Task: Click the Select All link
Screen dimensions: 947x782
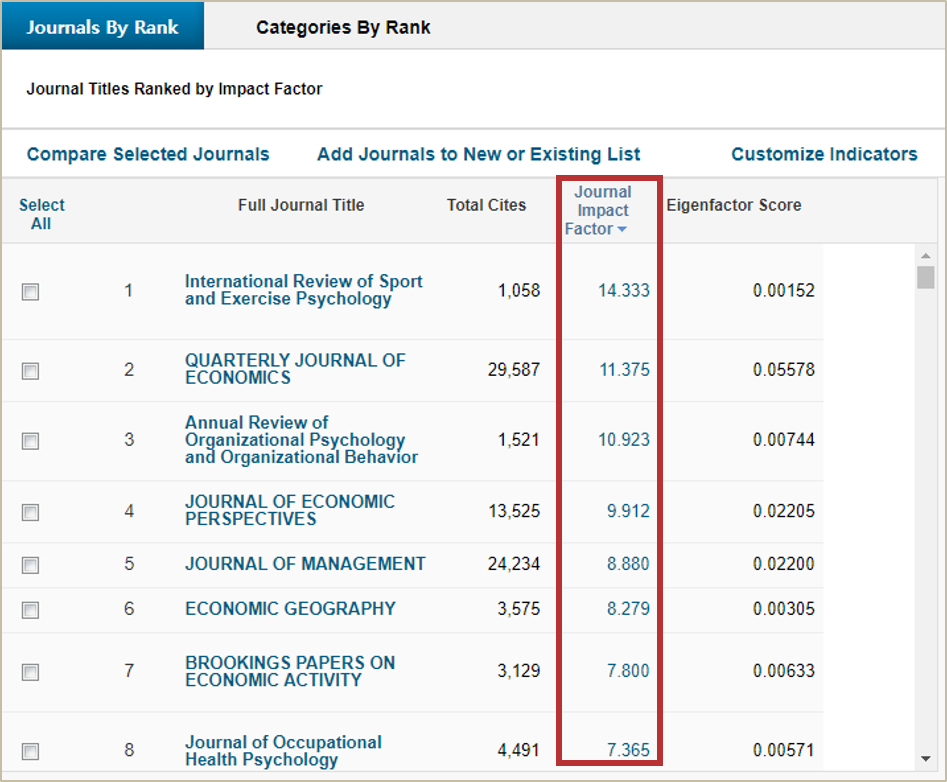Action: [x=41, y=214]
